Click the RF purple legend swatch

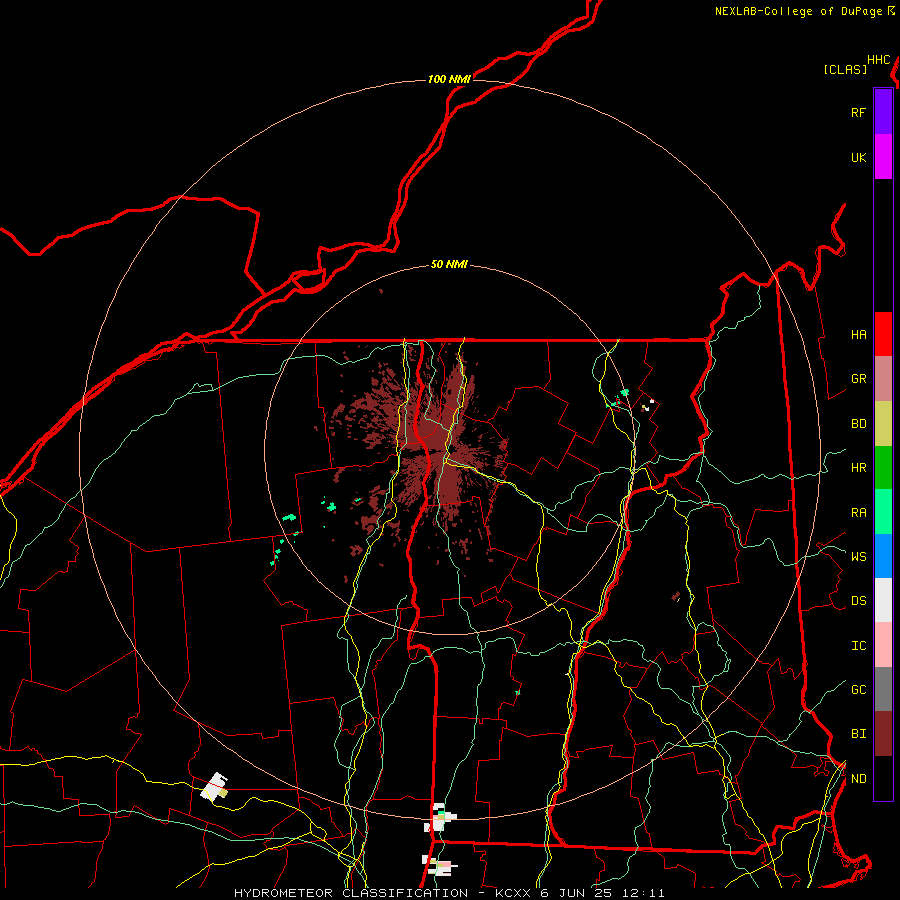tap(883, 112)
